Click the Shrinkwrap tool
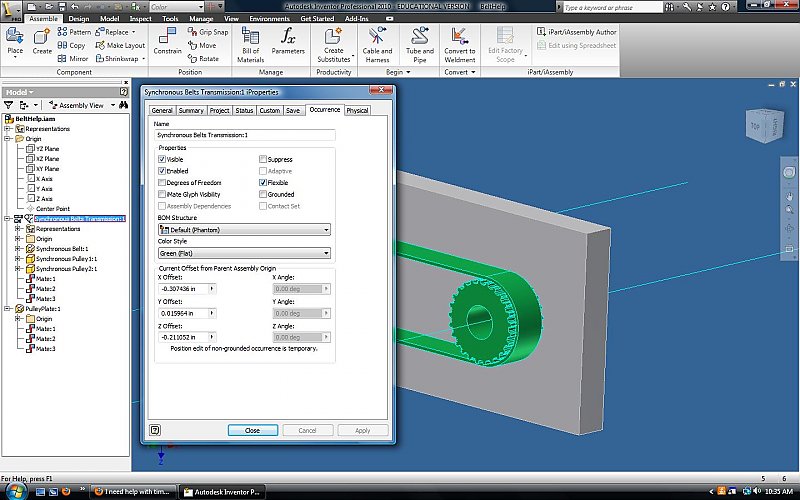Viewport: 800px width, 500px height. pos(120,58)
